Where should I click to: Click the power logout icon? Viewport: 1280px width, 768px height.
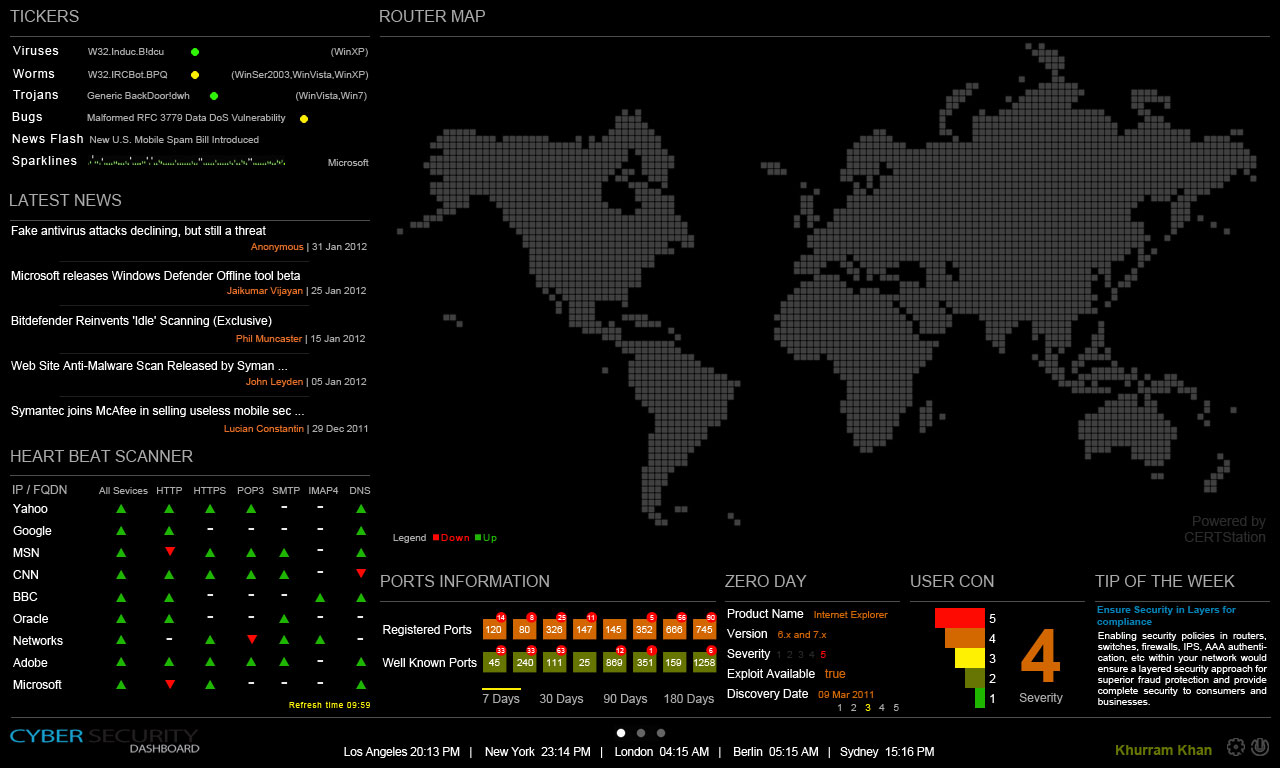[x=1260, y=746]
